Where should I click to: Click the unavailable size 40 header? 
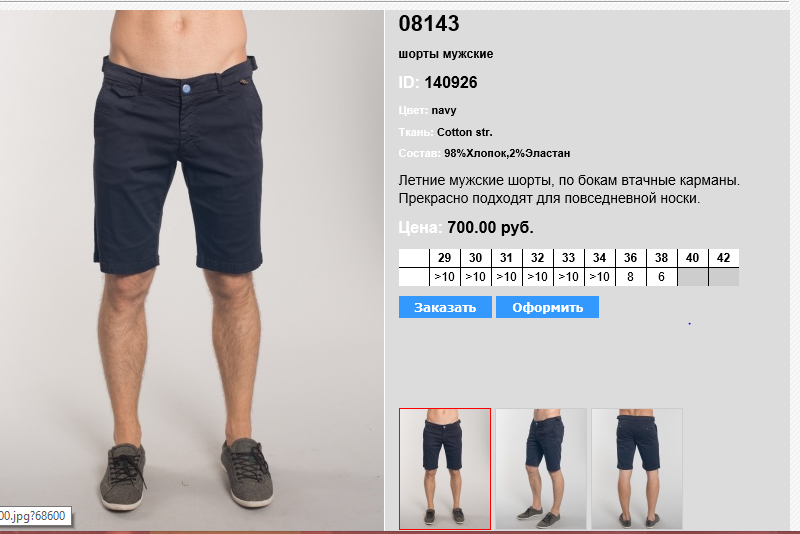(x=693, y=258)
